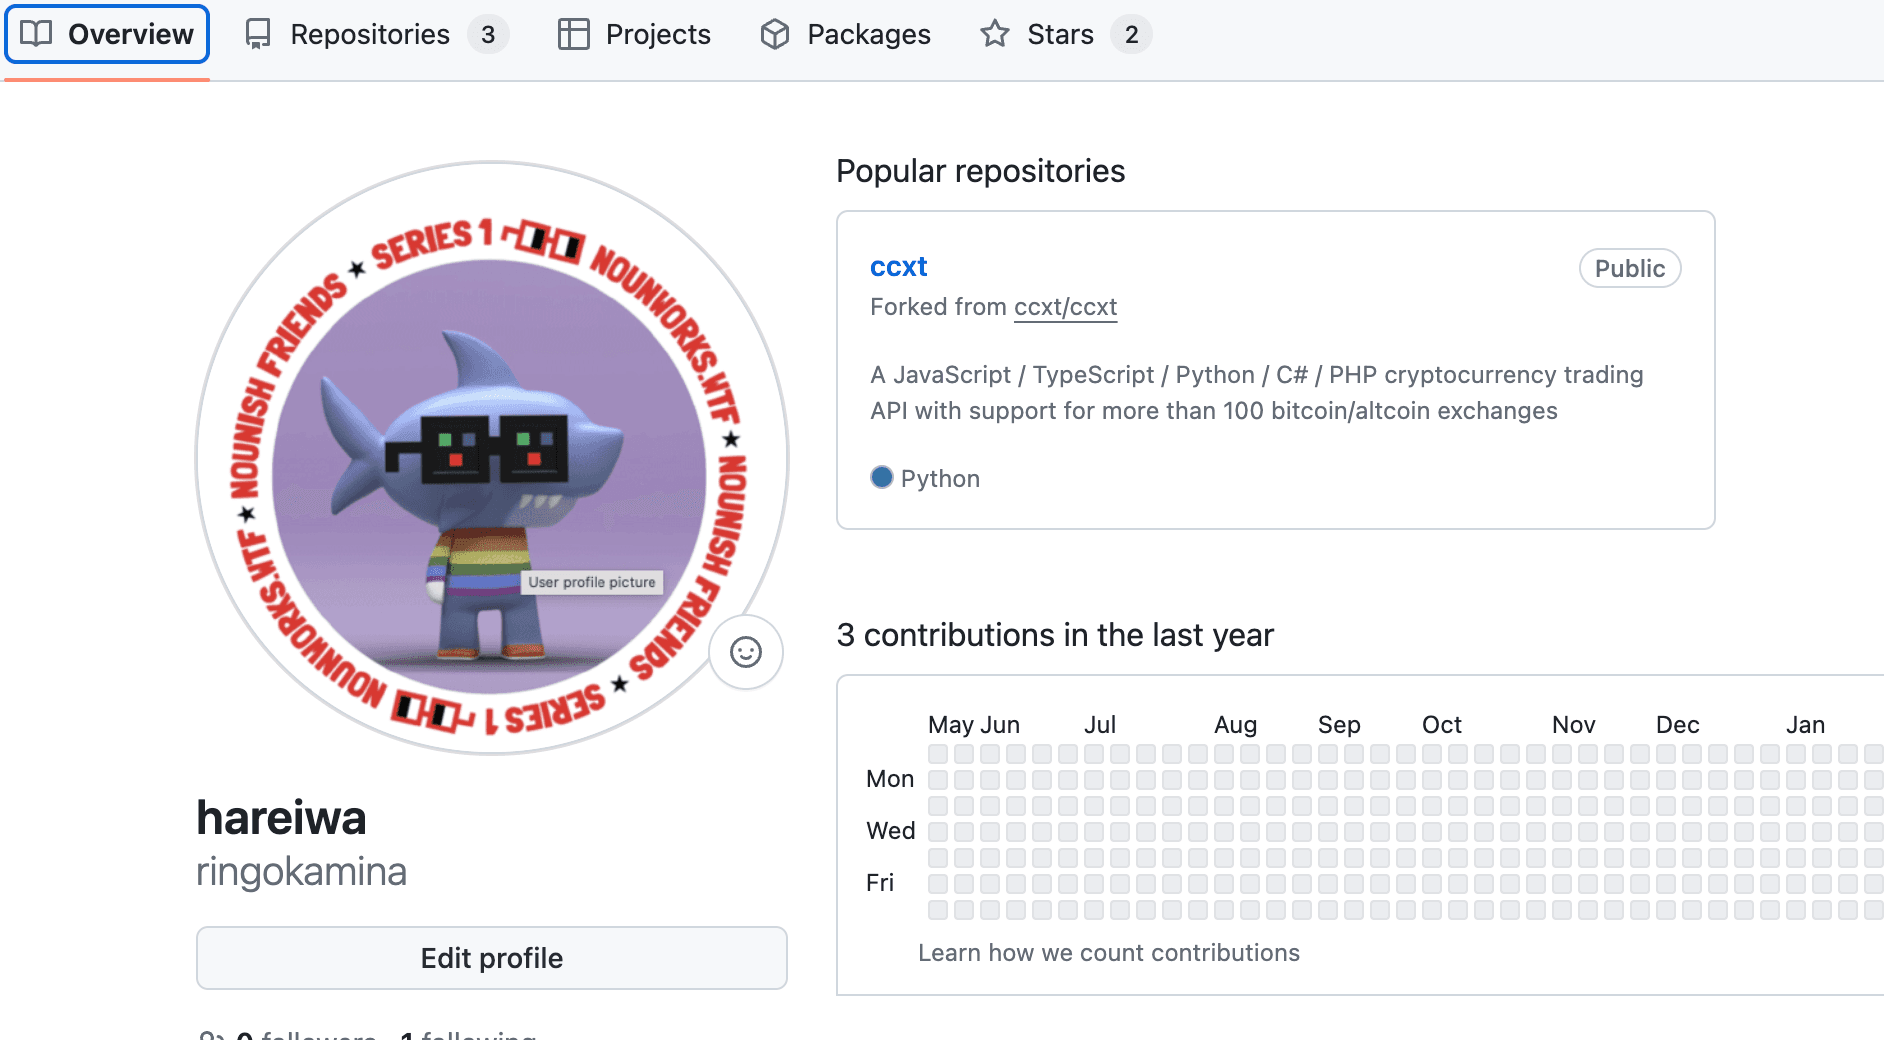Click the ccxt repository description text

point(1256,393)
